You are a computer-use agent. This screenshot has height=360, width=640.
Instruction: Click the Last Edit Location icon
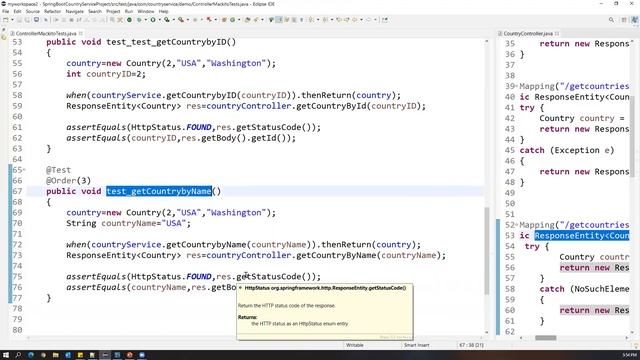339,20
